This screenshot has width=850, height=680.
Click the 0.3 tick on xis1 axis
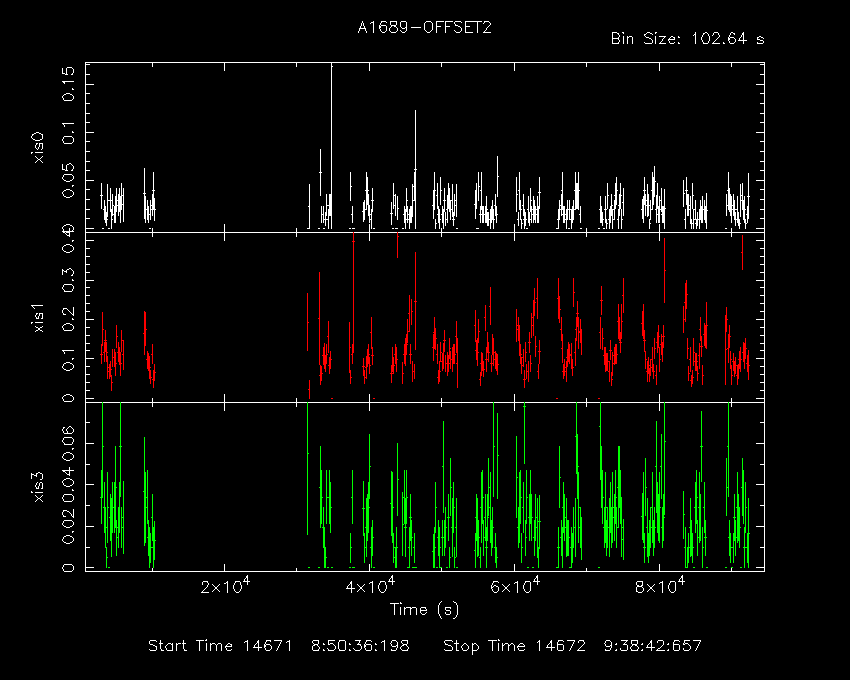(x=69, y=280)
